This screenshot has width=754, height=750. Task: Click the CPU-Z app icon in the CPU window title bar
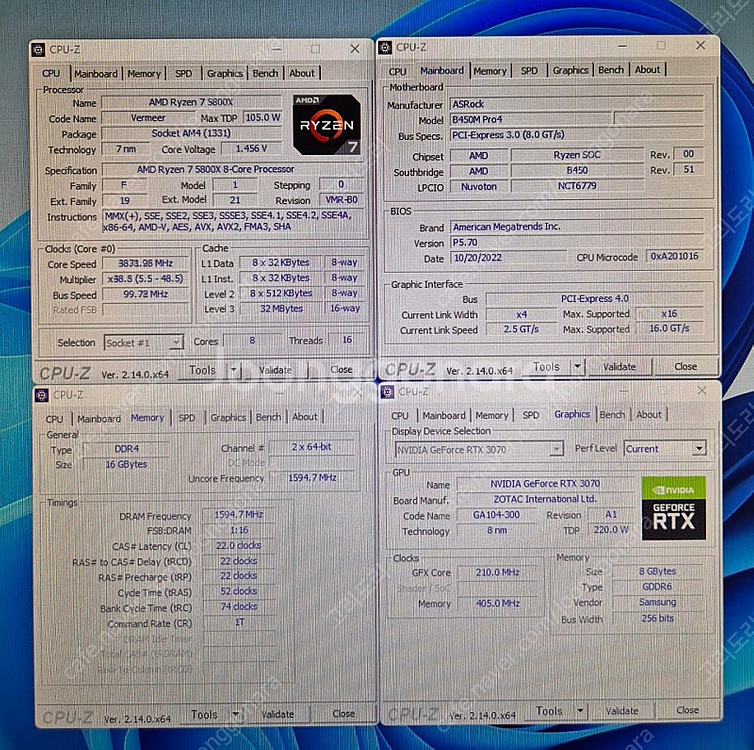point(39,50)
